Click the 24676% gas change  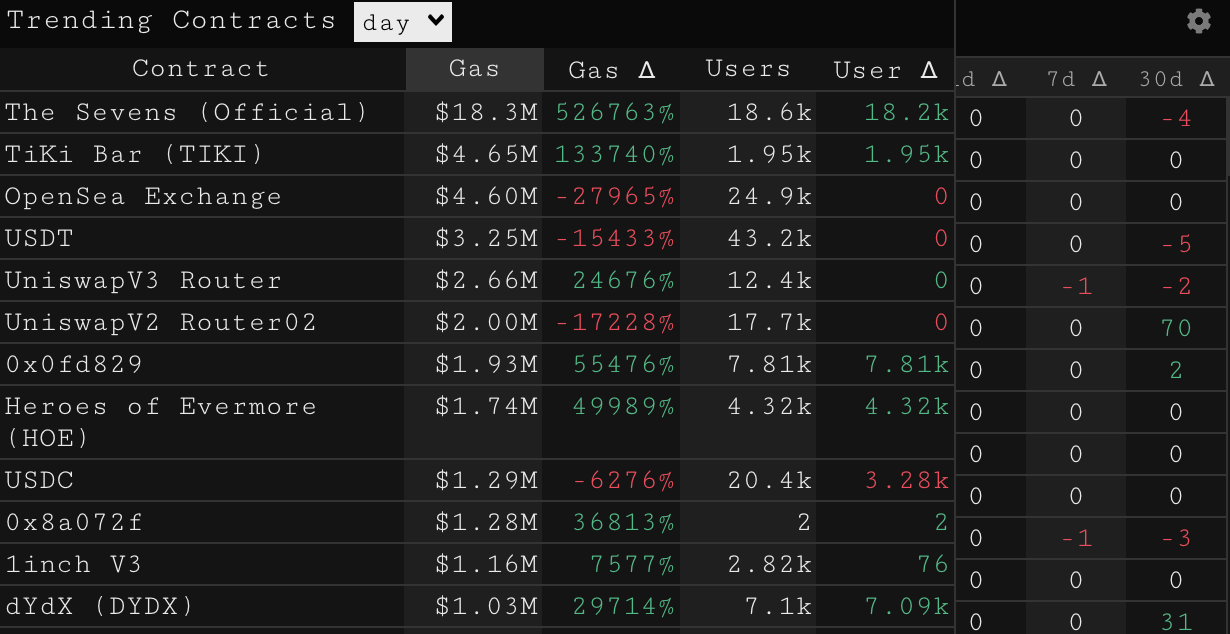point(624,280)
